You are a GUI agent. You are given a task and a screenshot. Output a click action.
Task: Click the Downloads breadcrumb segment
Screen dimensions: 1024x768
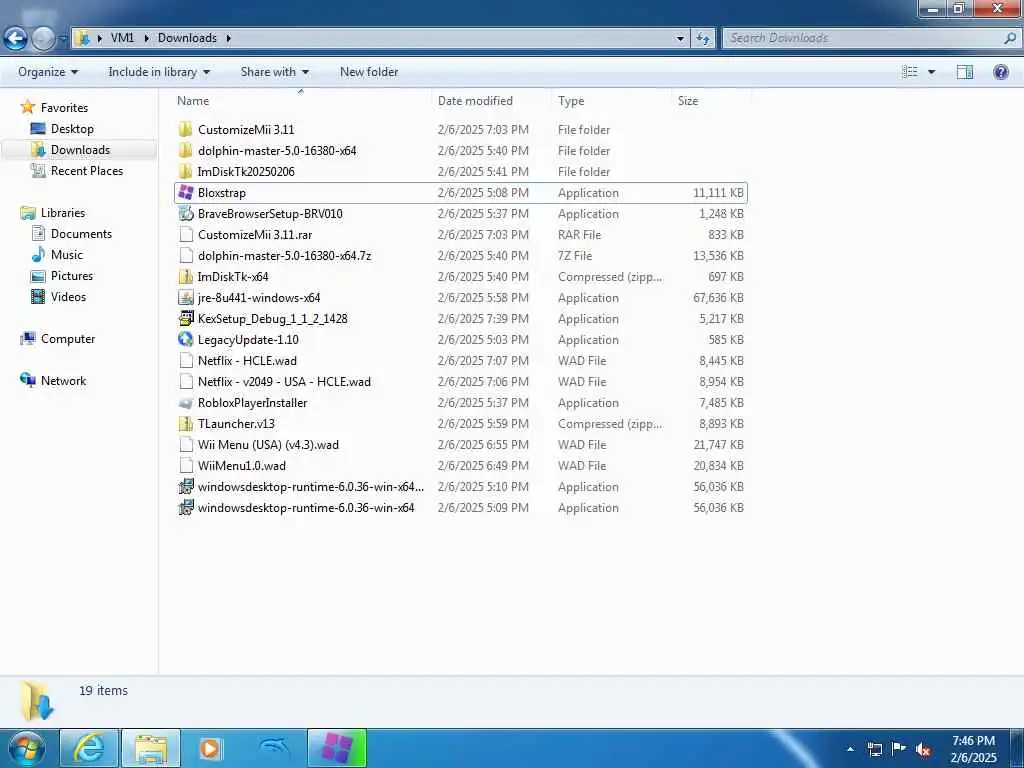(x=187, y=38)
